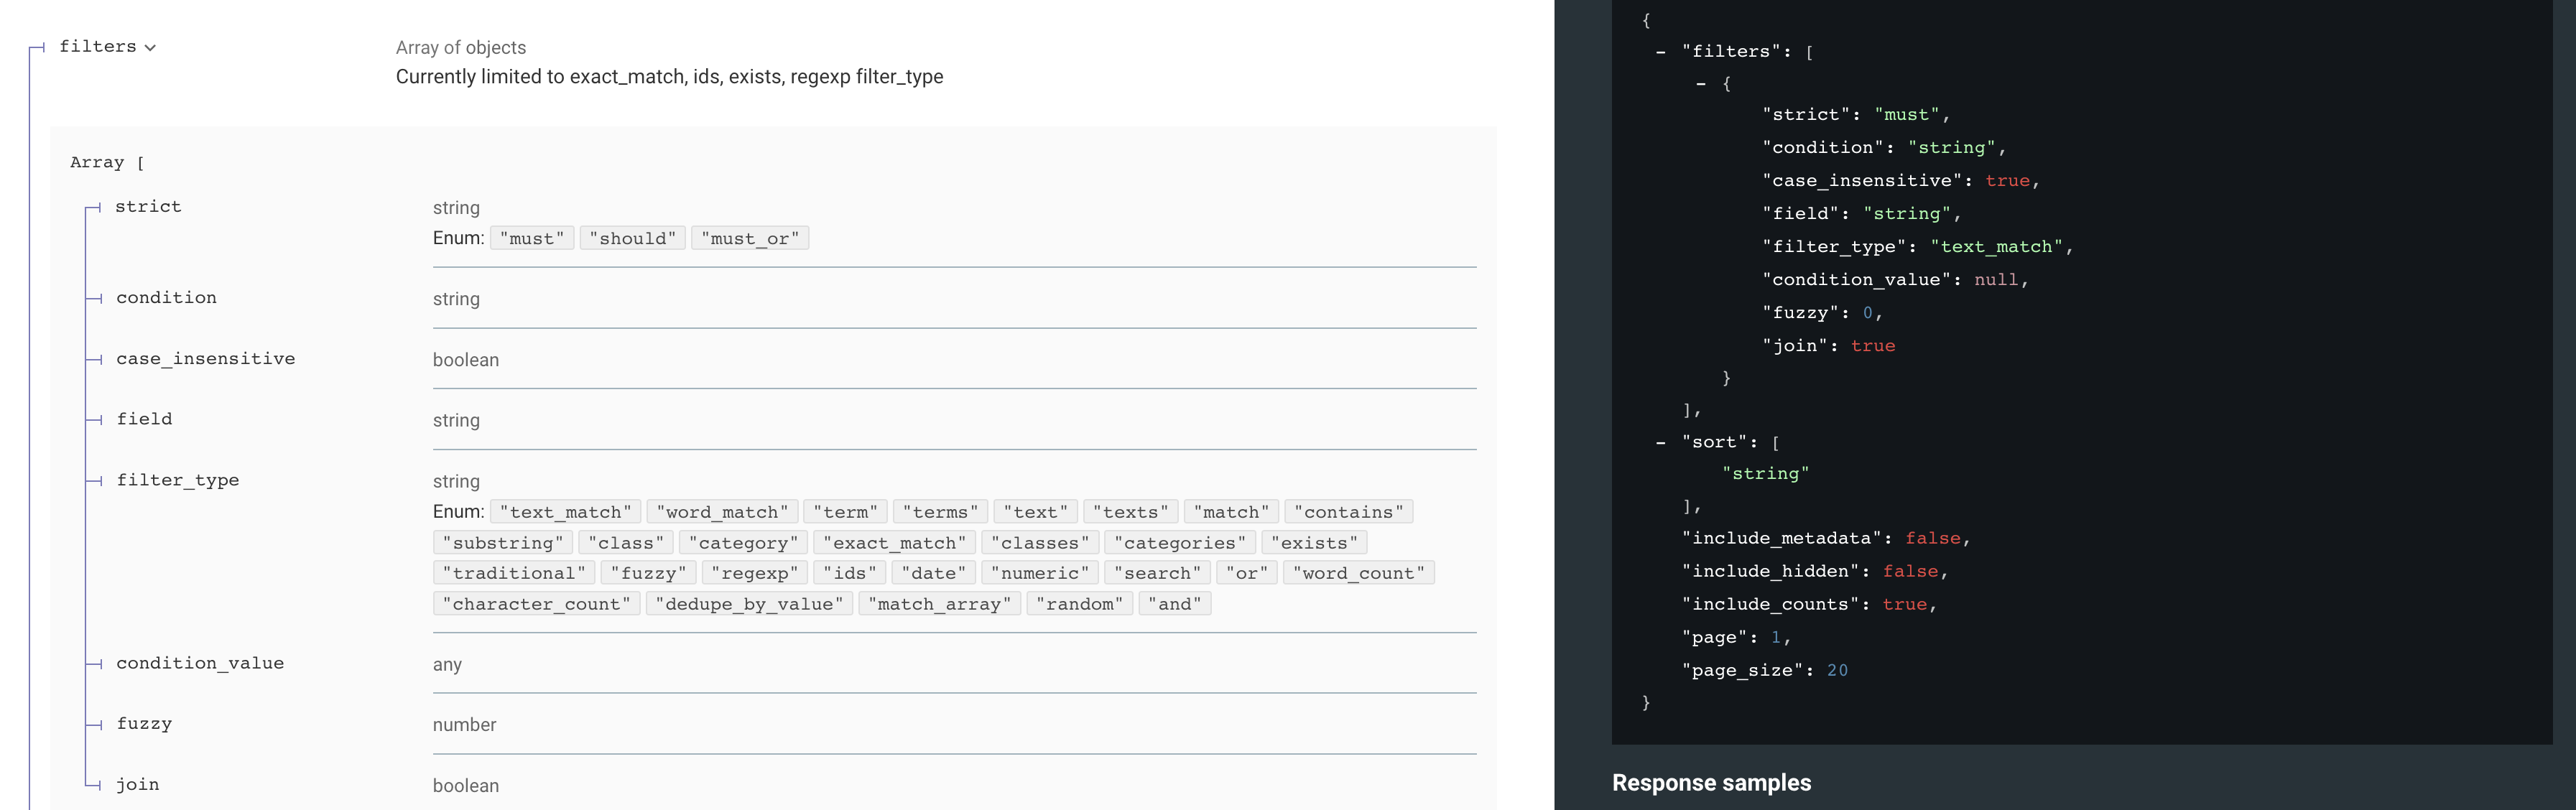Click the "number" type of fuzzy
The height and width of the screenshot is (810, 2576).
click(464, 725)
